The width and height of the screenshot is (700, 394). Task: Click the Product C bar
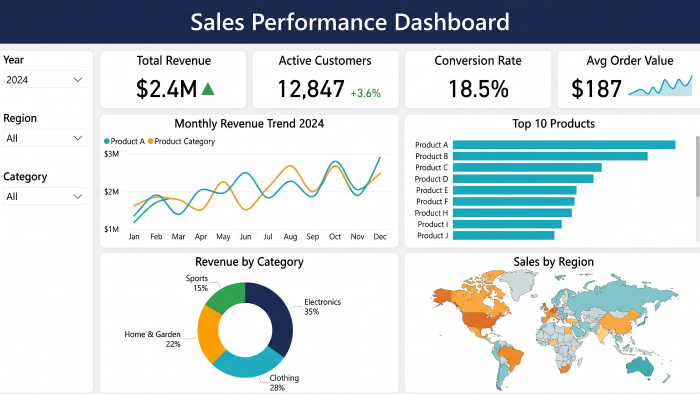tap(527, 167)
